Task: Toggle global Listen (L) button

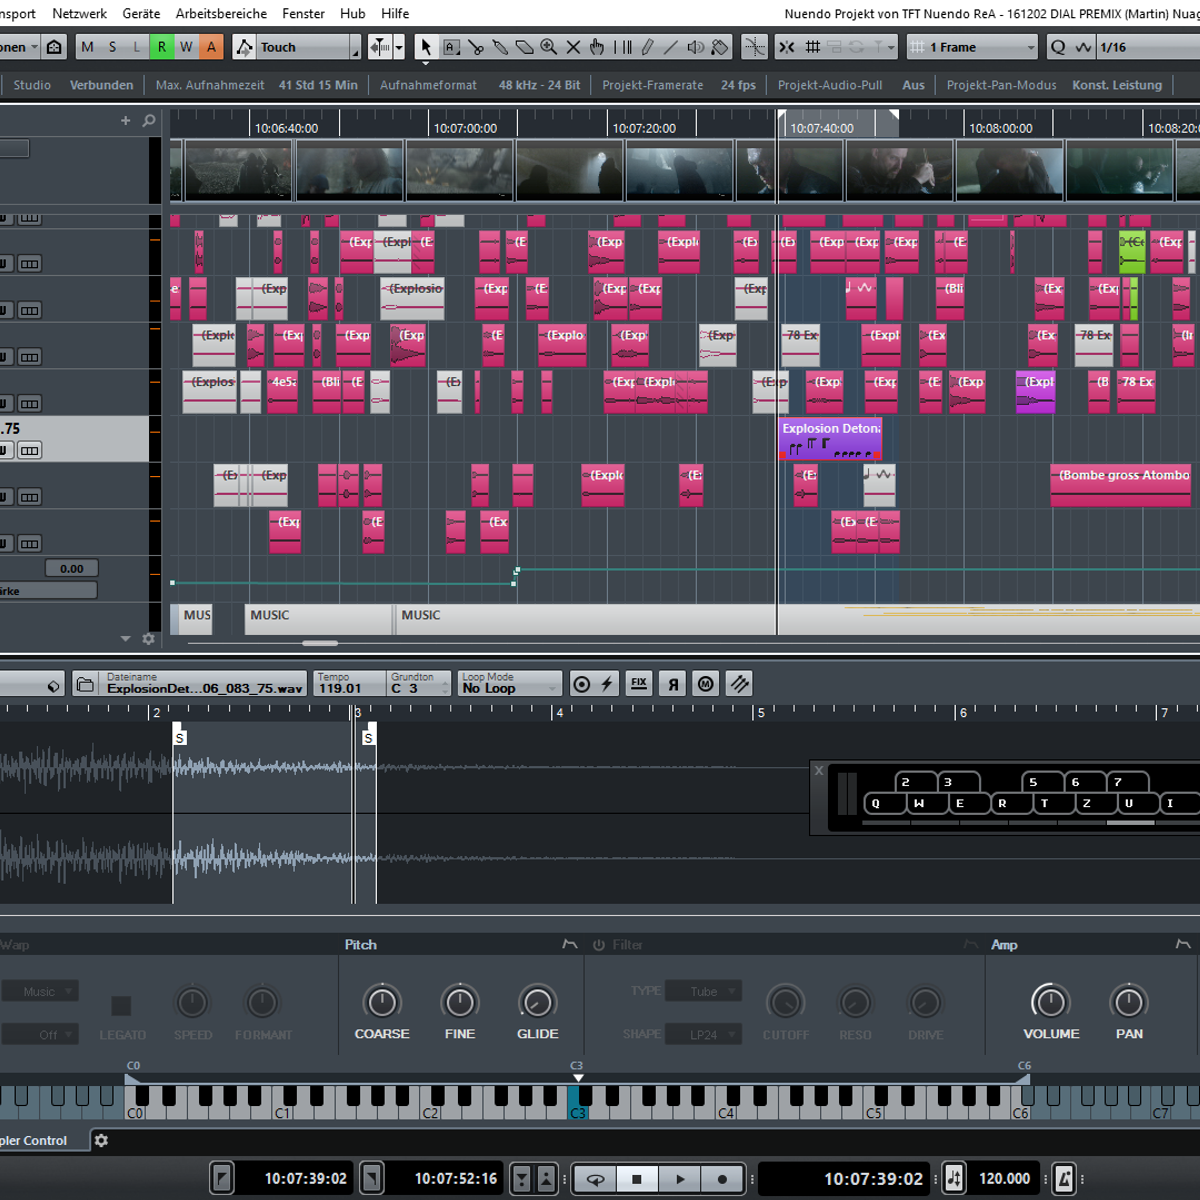Action: [137, 47]
